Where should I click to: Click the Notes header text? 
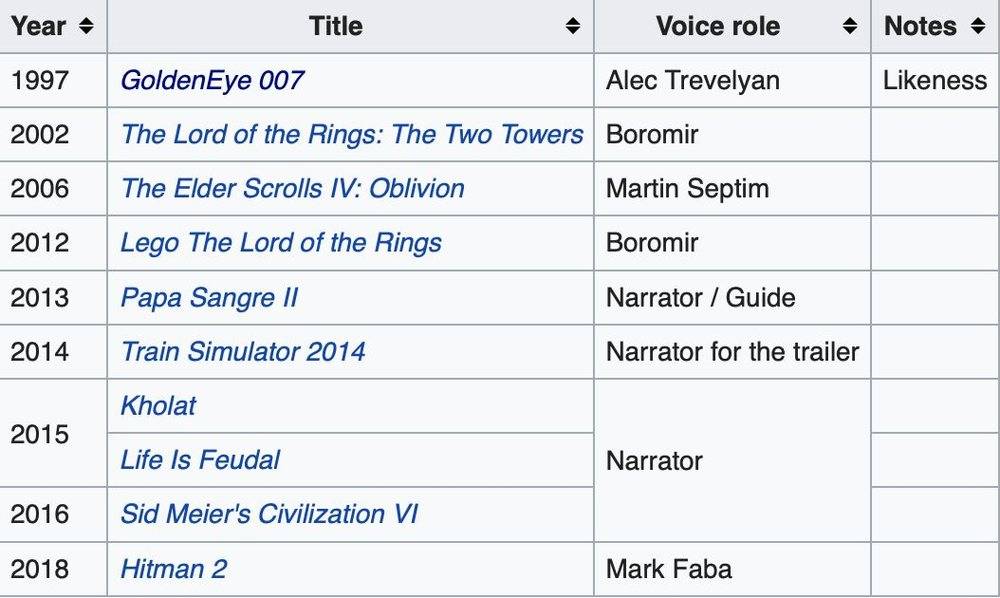point(920,26)
